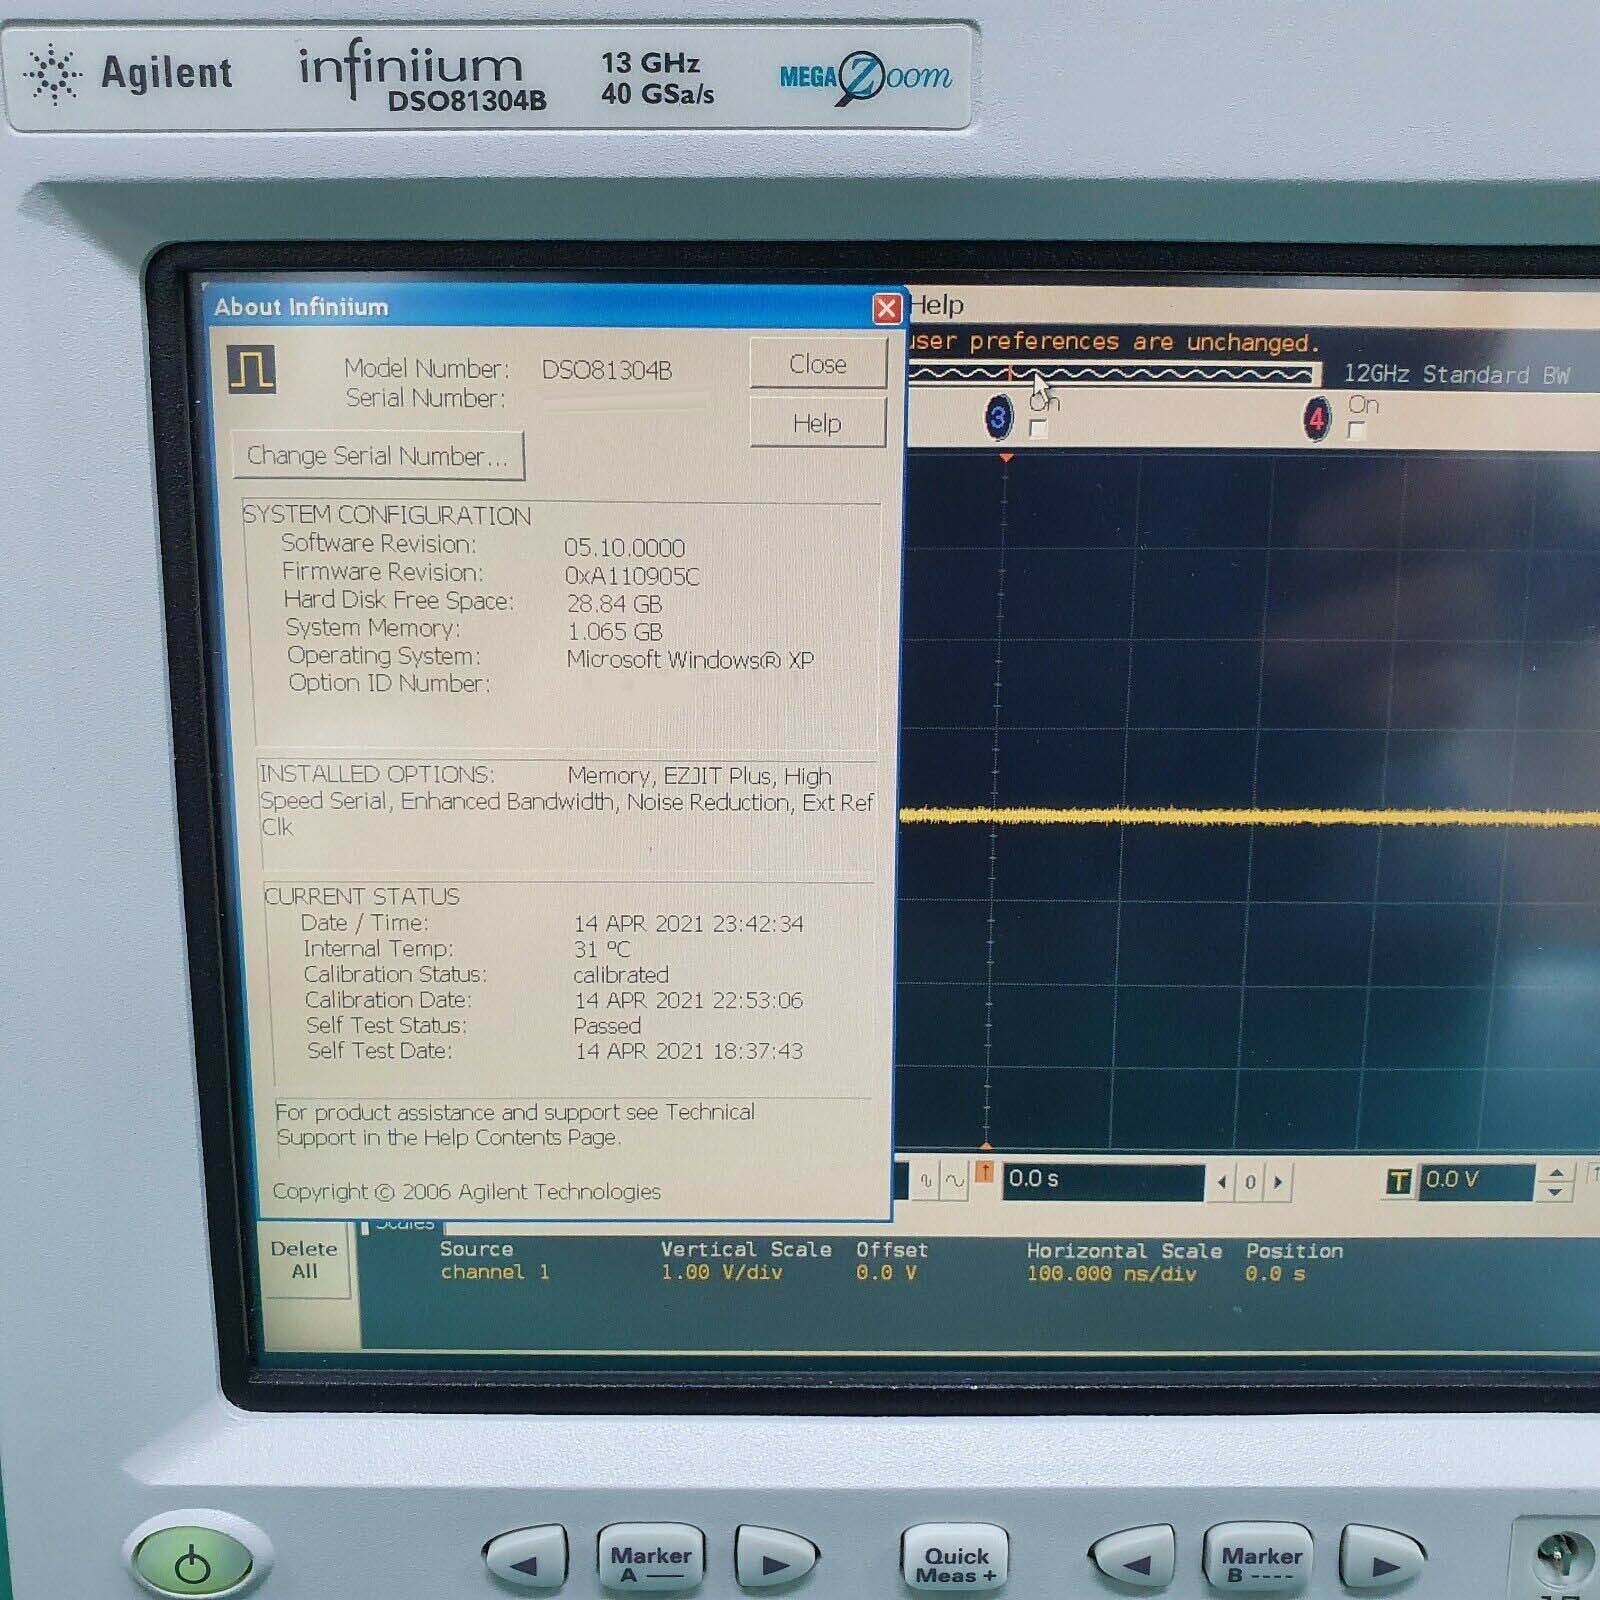Click the zero position button
The width and height of the screenshot is (1600, 1600).
pos(1250,1182)
